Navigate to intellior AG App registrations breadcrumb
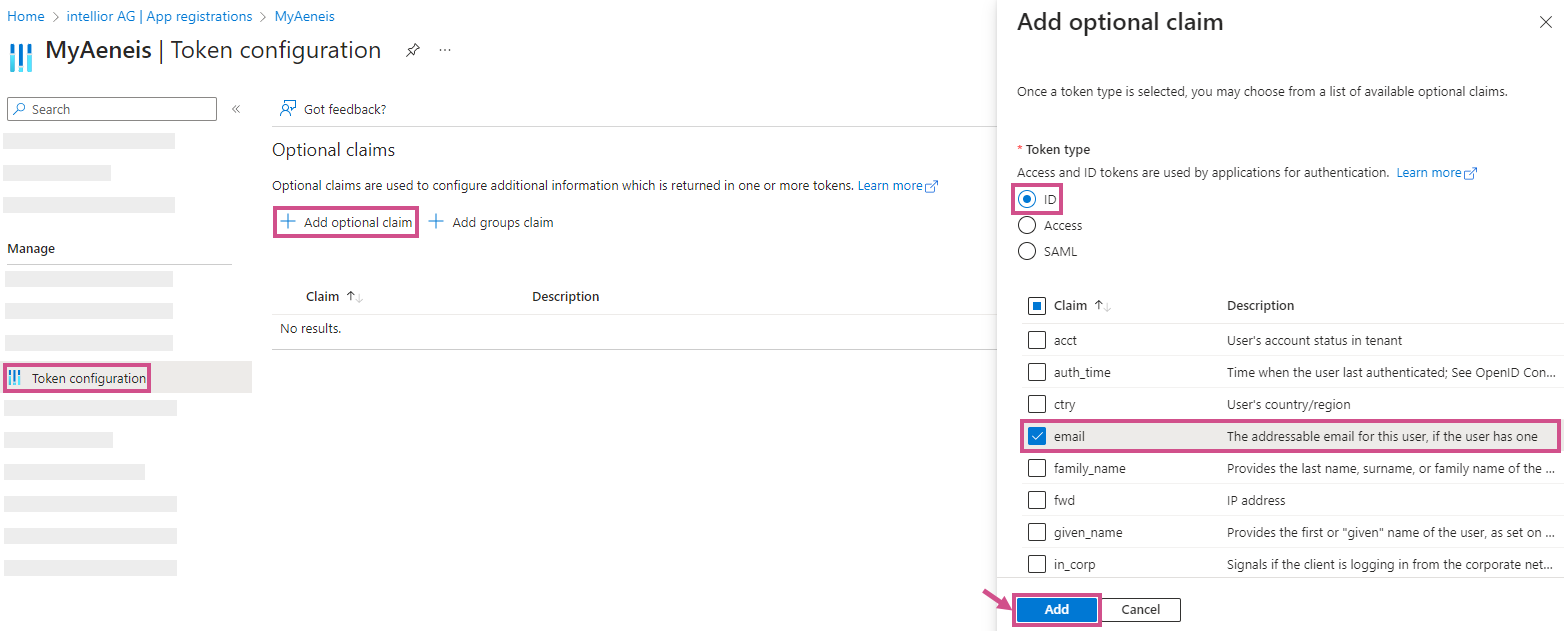This screenshot has width=1564, height=631. (159, 17)
